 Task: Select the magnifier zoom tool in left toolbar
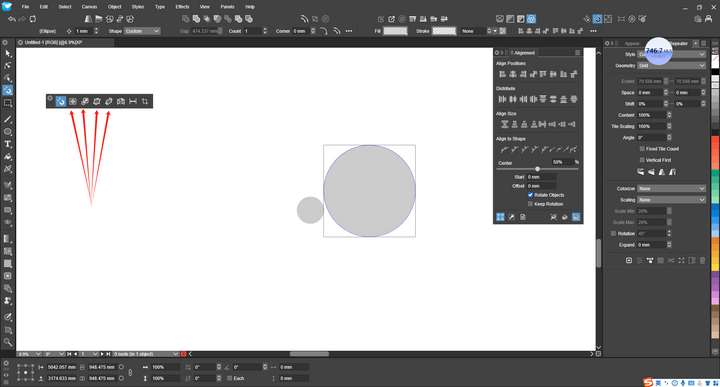(7, 342)
